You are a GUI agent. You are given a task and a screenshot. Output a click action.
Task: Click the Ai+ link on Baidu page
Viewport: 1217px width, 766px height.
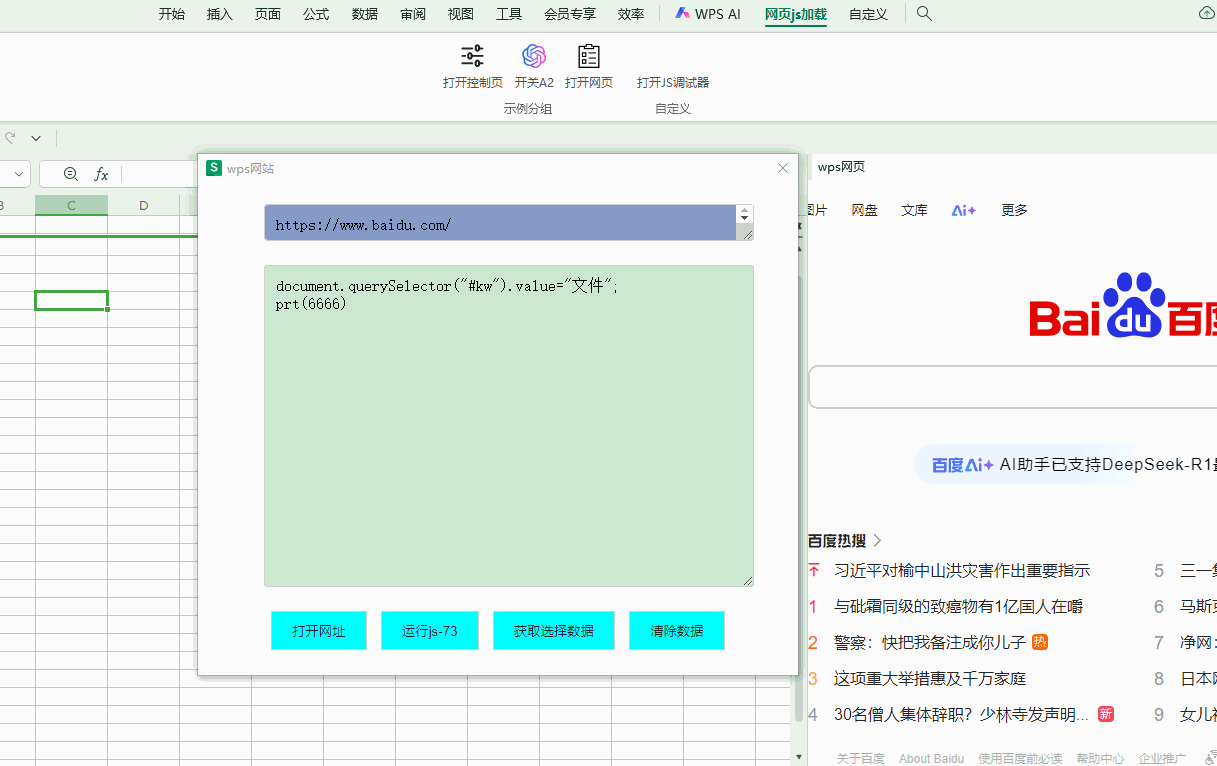tap(964, 210)
